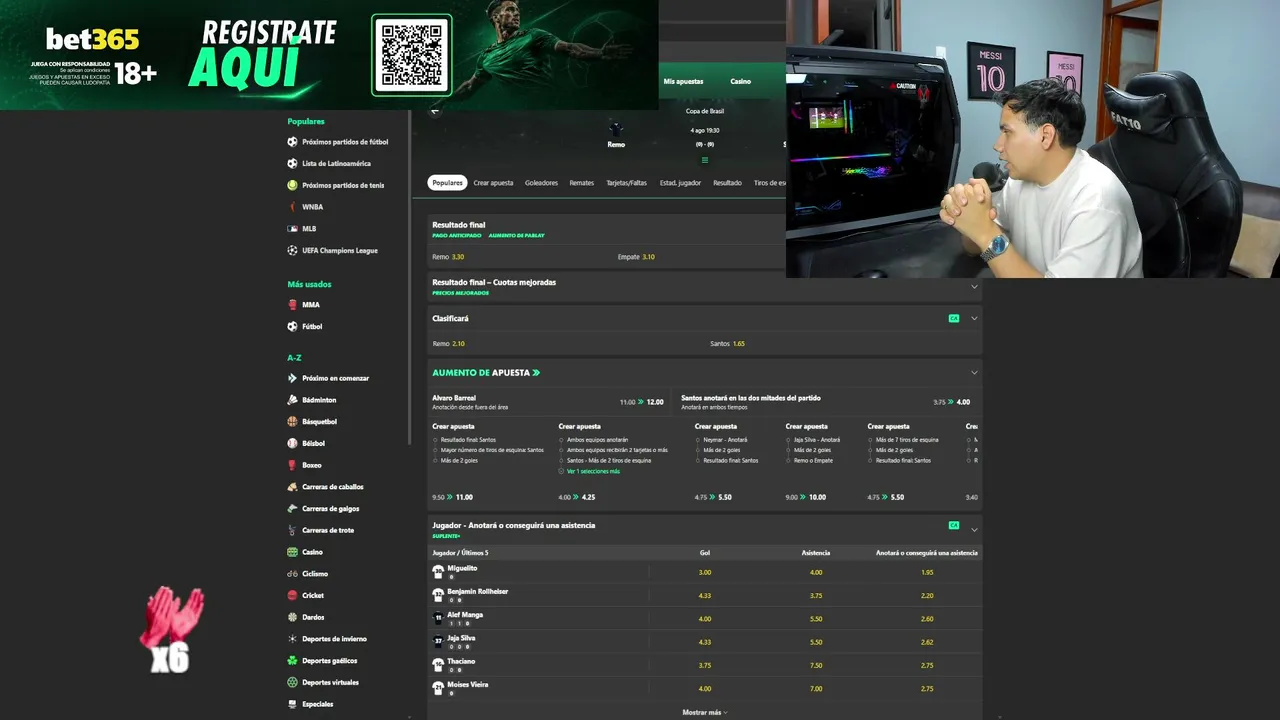Viewport: 1280px width, 720px height.
Task: Open the Goleadores tab
Action: coord(541,183)
